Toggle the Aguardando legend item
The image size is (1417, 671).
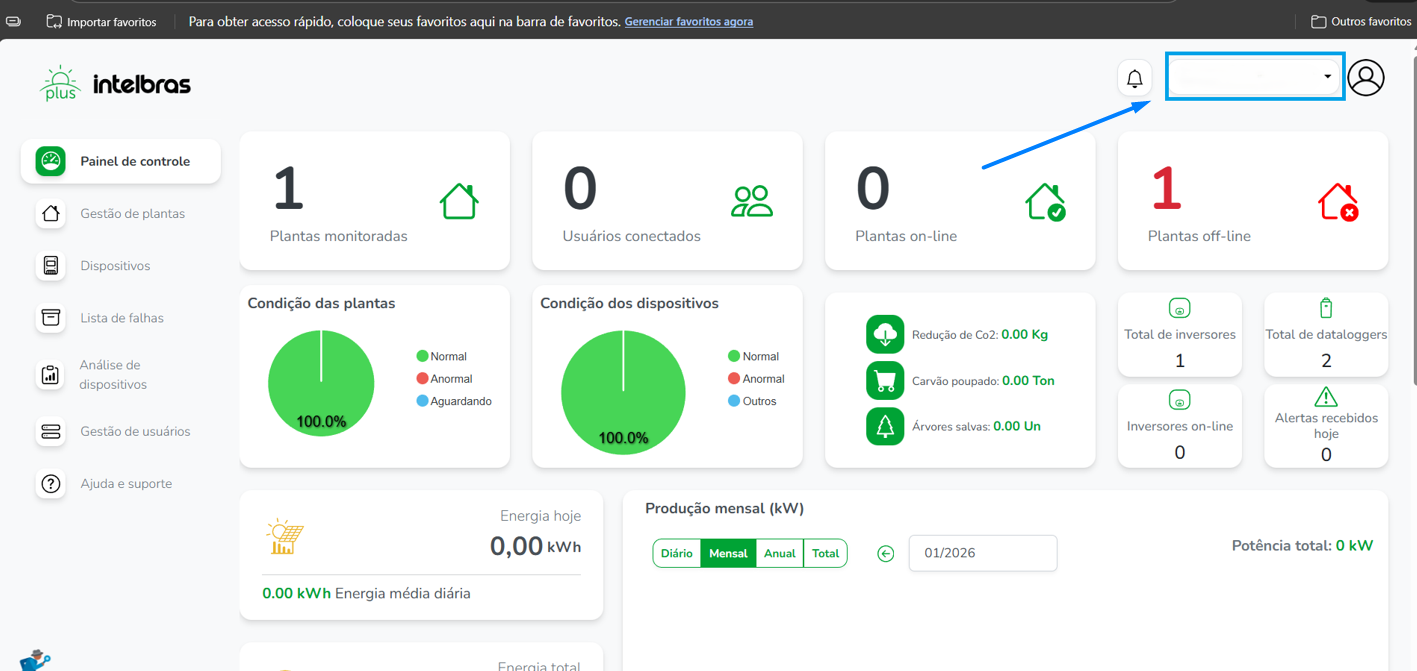tap(453, 401)
